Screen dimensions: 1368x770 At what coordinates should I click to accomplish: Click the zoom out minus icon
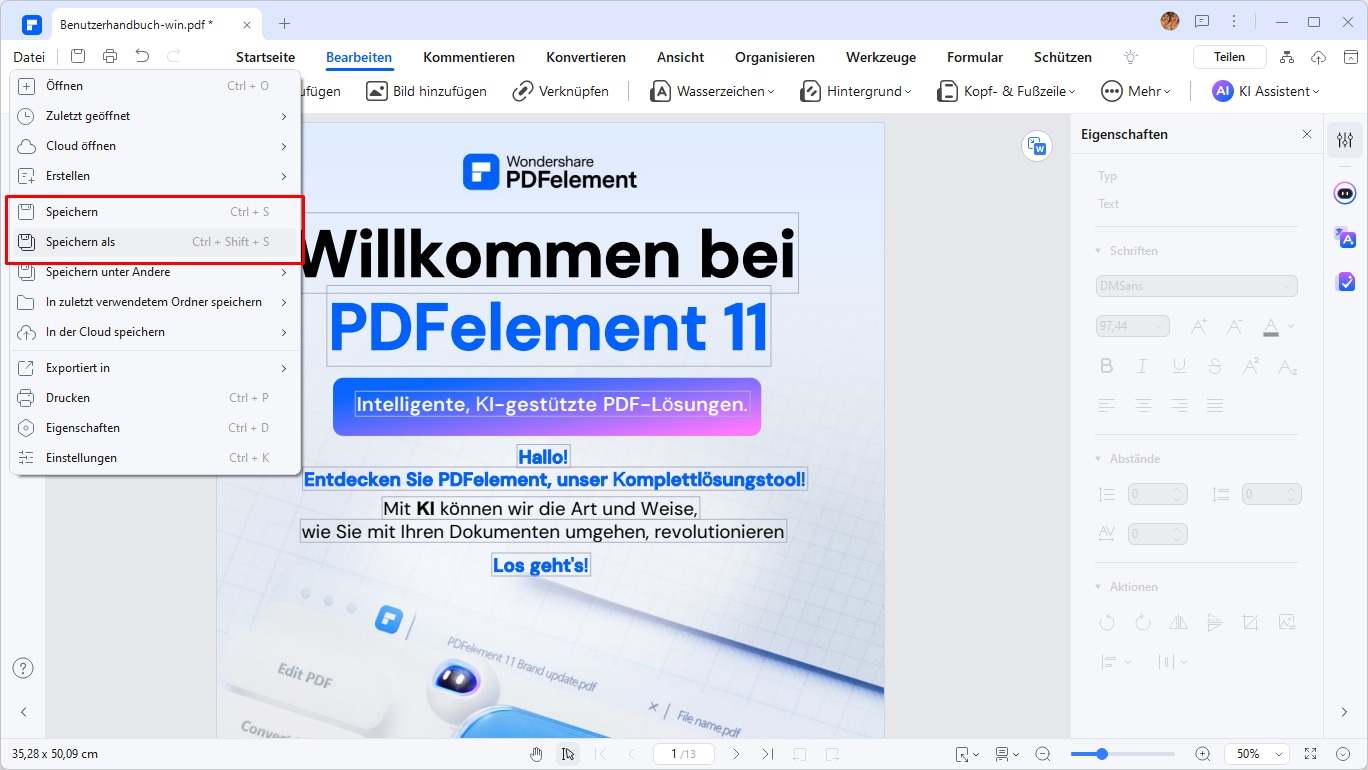pyautogui.click(x=1043, y=754)
